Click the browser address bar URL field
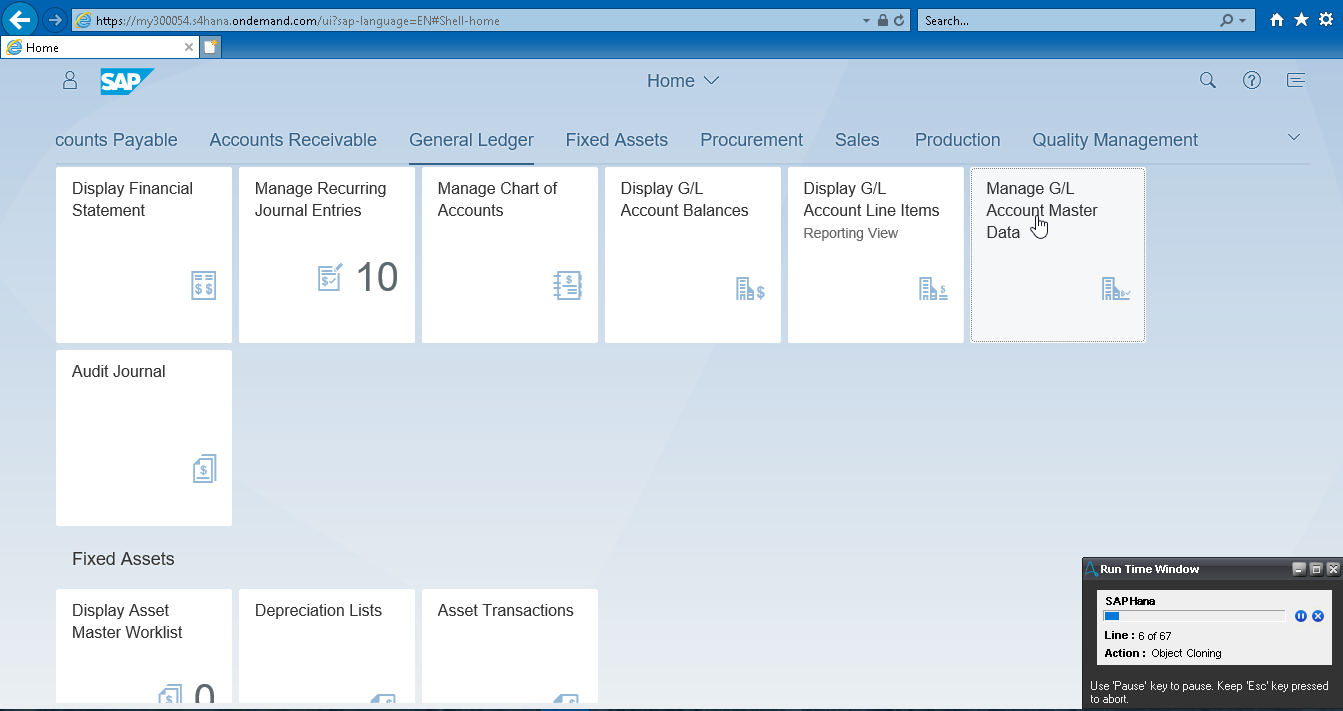 coord(470,20)
